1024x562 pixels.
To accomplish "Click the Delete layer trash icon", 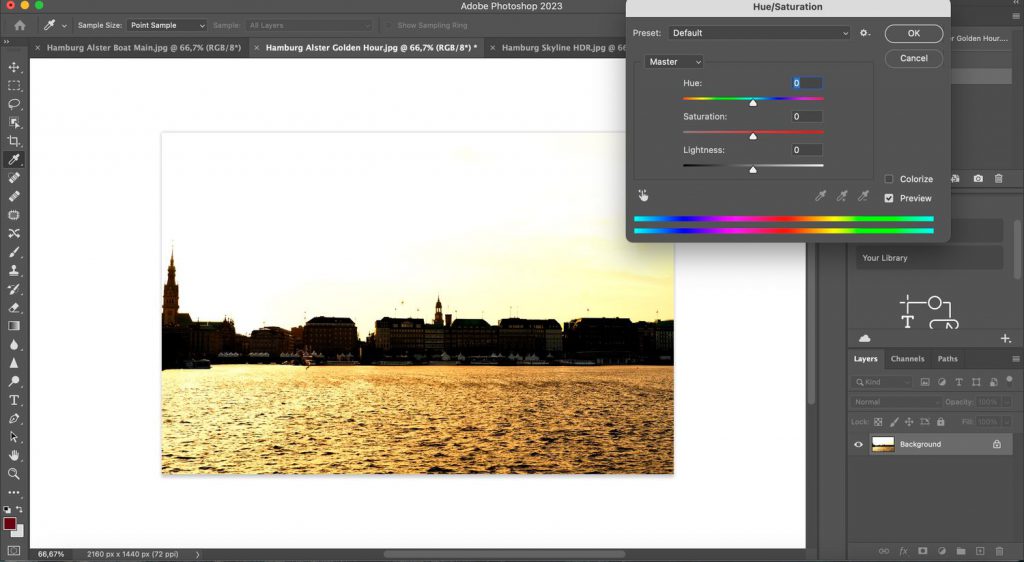I will click(999, 552).
